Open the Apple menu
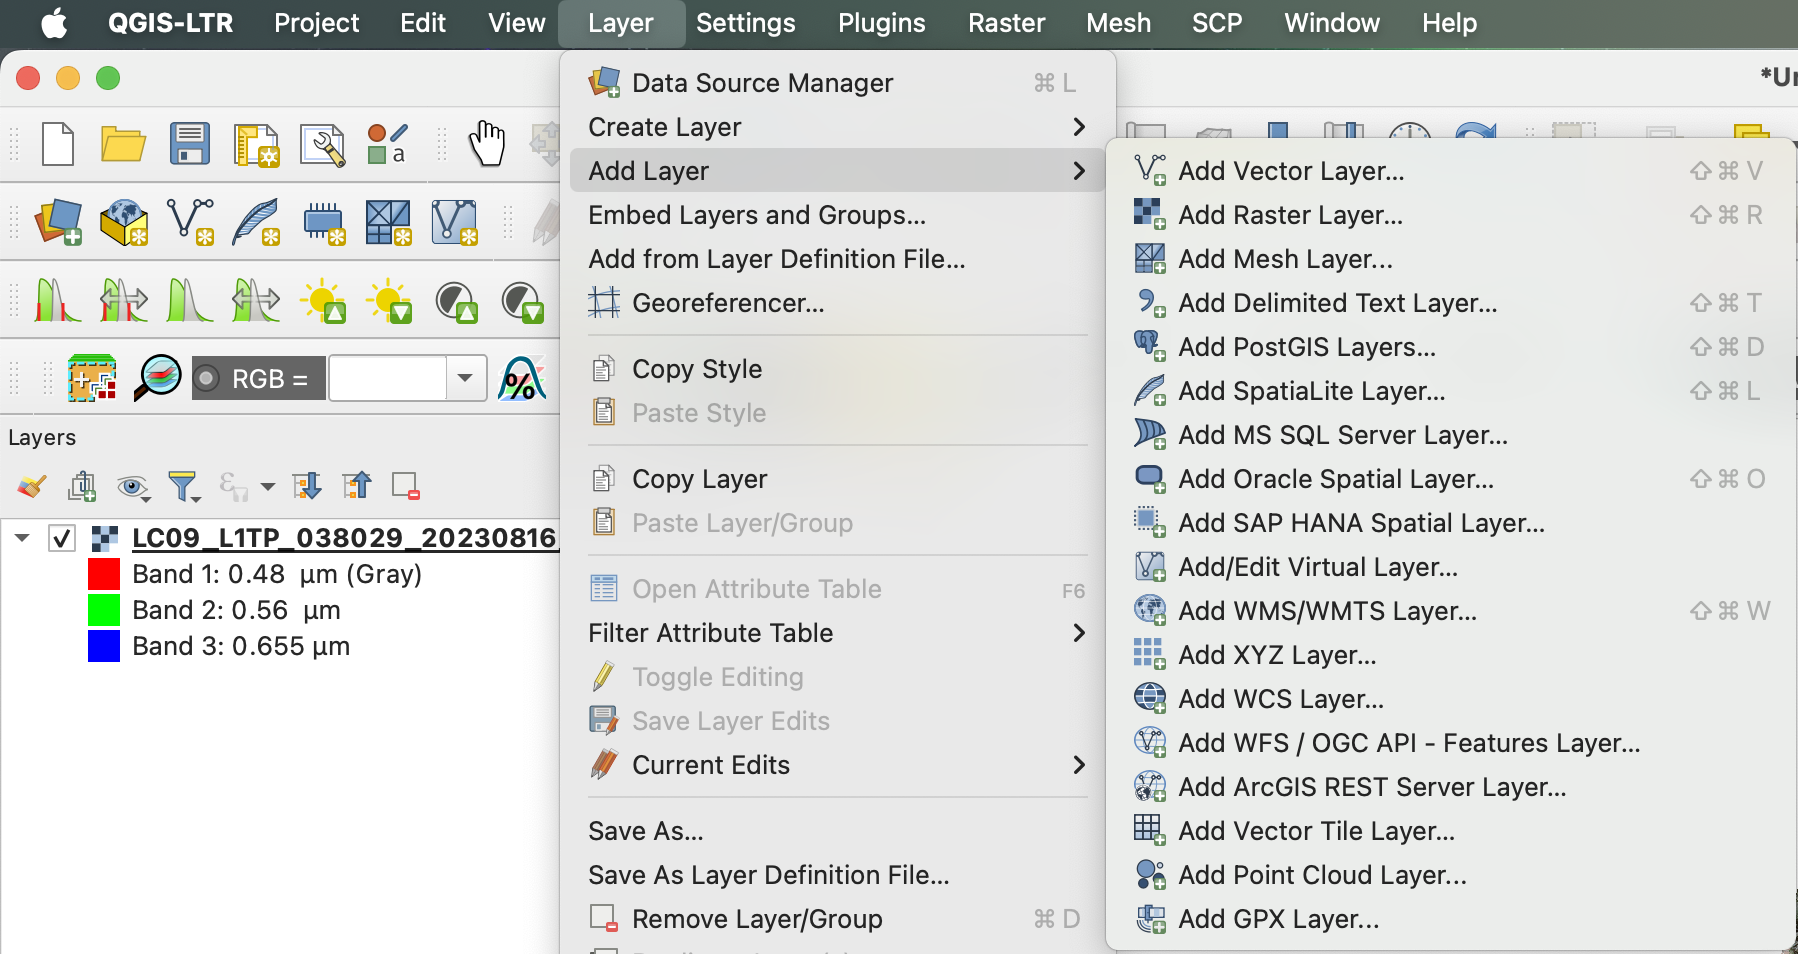1798x954 pixels. pyautogui.click(x=54, y=23)
